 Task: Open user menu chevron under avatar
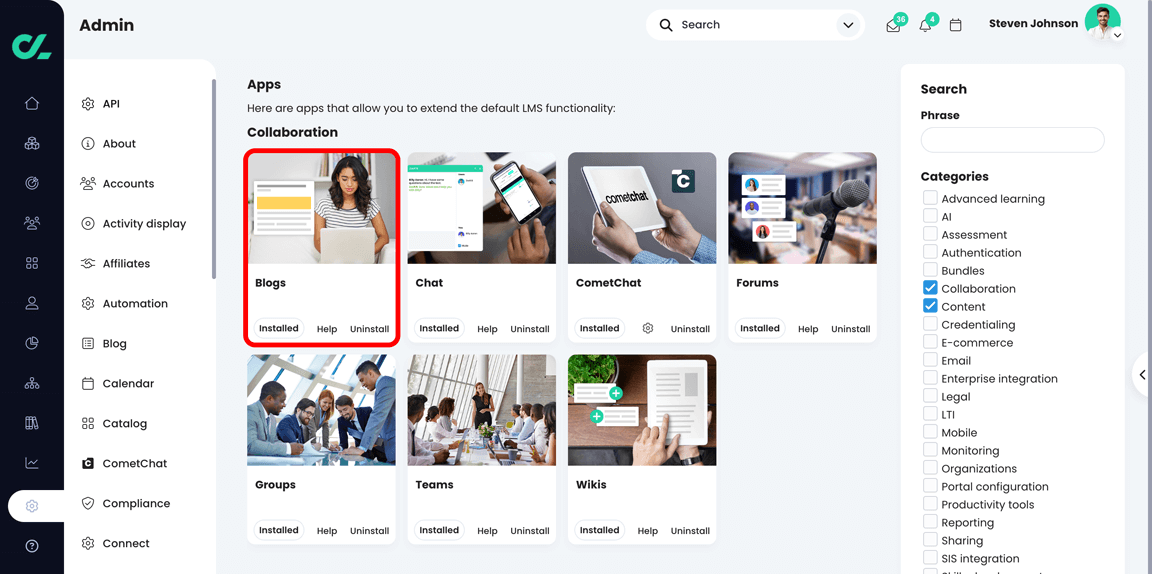(1117, 35)
